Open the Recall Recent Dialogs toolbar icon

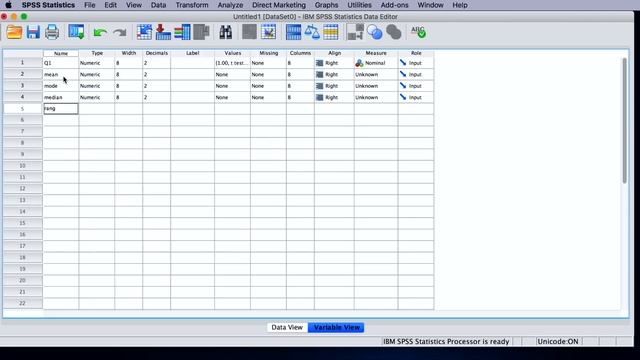76,32
